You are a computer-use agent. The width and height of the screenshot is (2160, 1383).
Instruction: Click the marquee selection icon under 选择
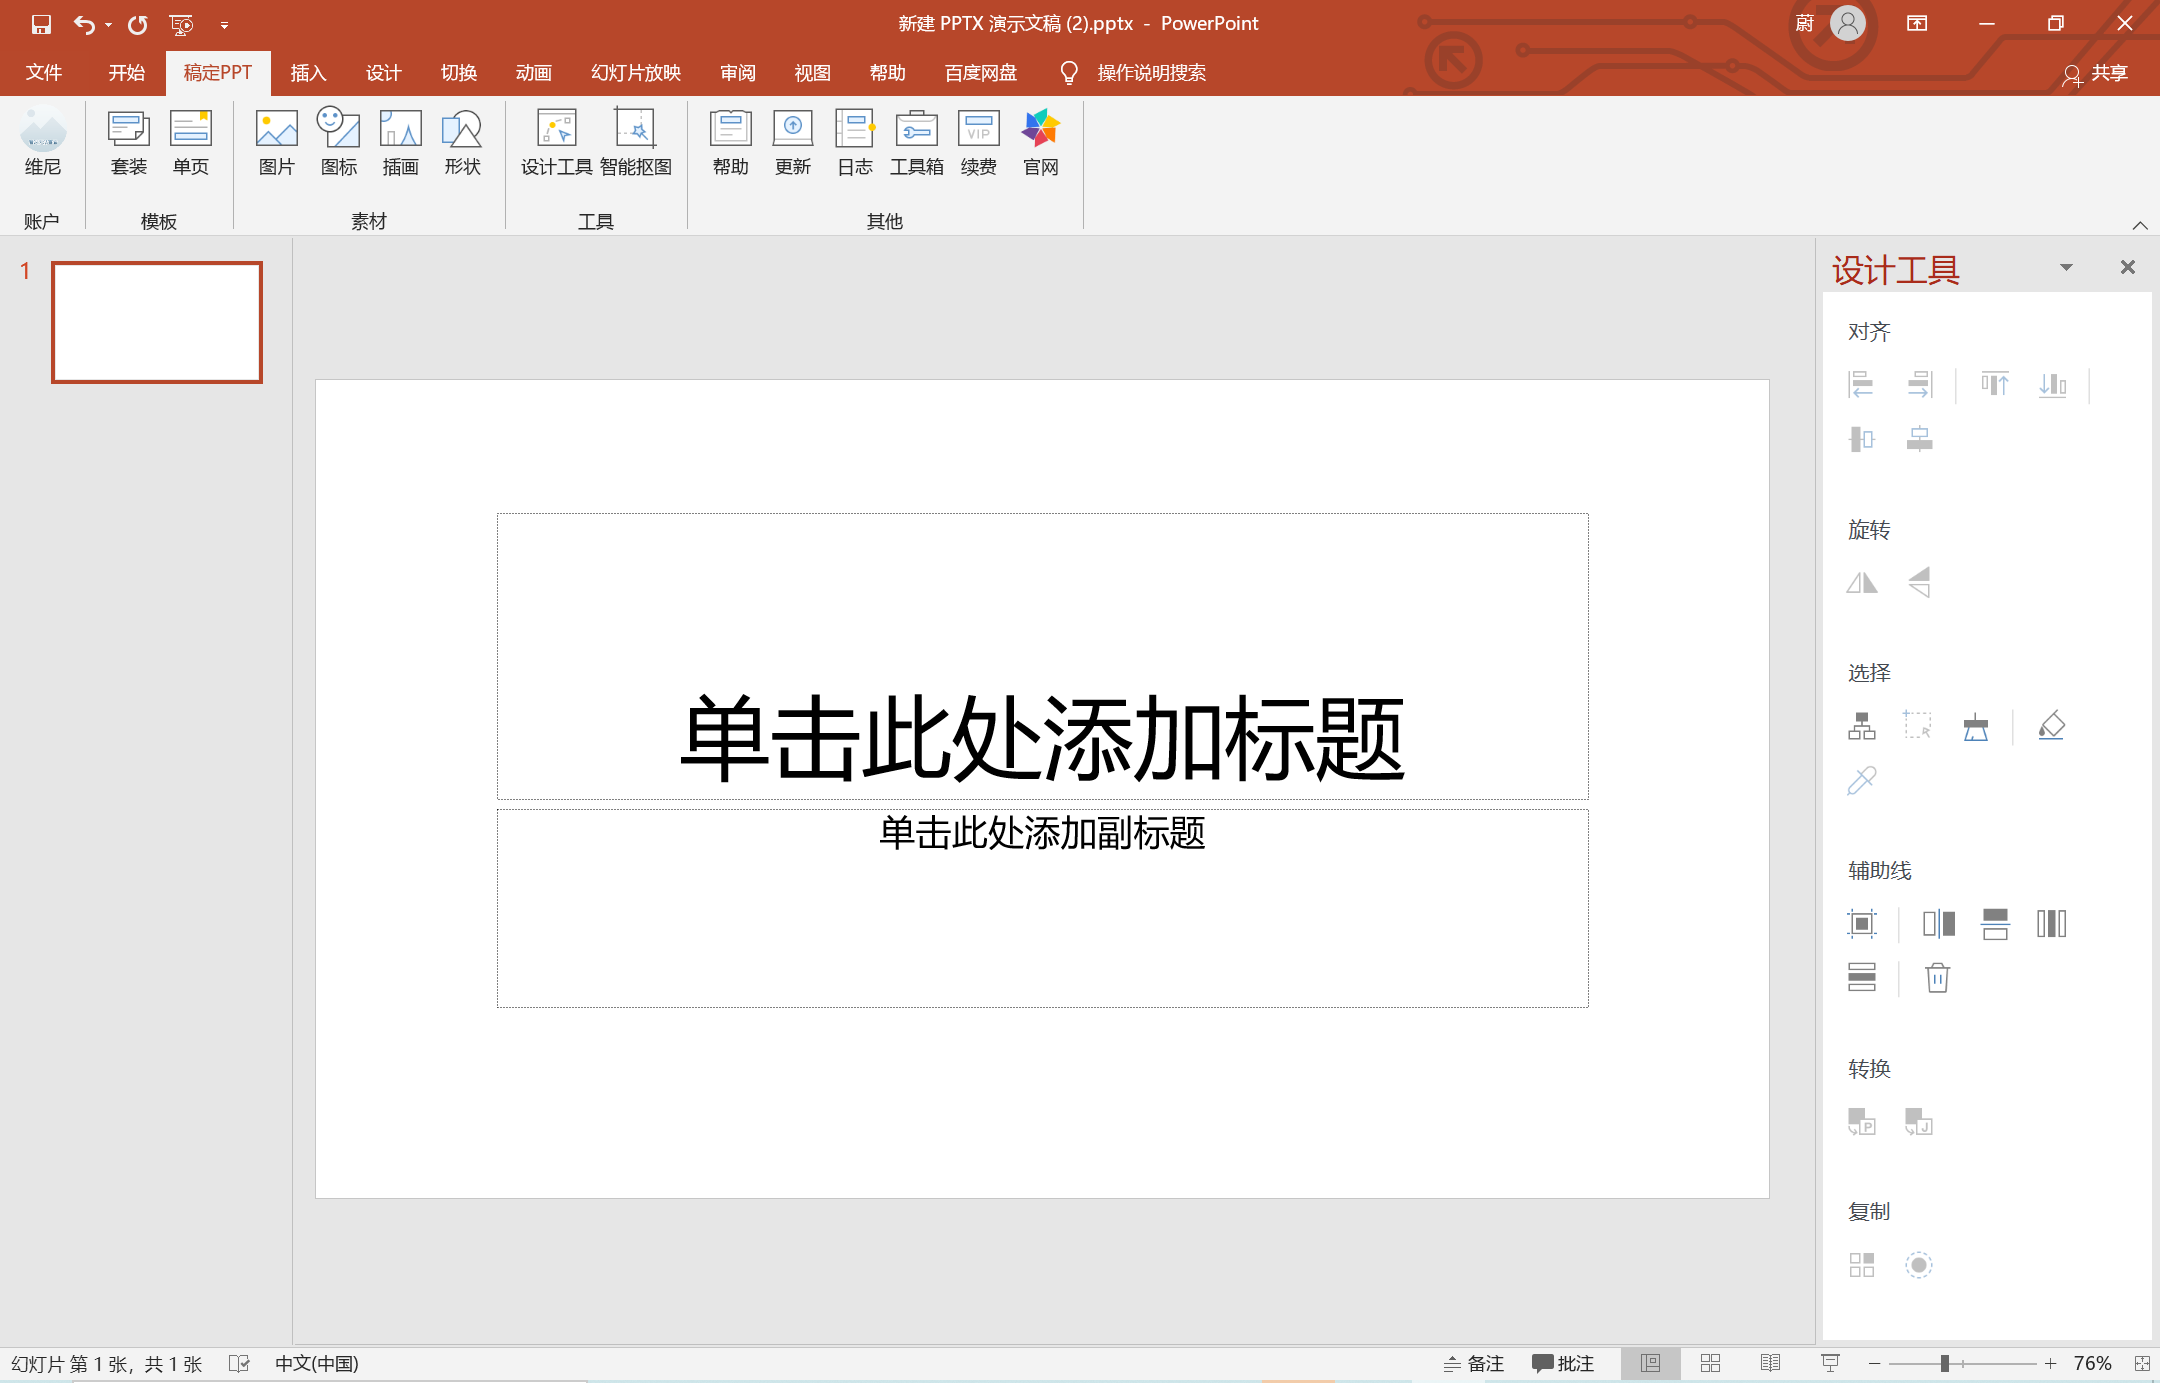coord(1918,725)
